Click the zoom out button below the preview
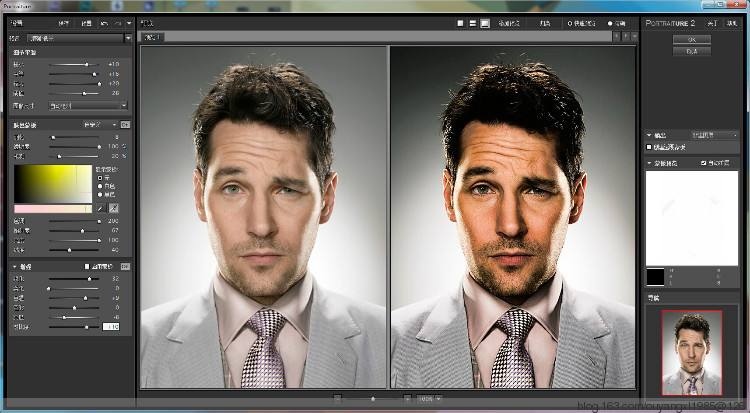Image resolution: width=750 pixels, height=413 pixels. (x=337, y=397)
